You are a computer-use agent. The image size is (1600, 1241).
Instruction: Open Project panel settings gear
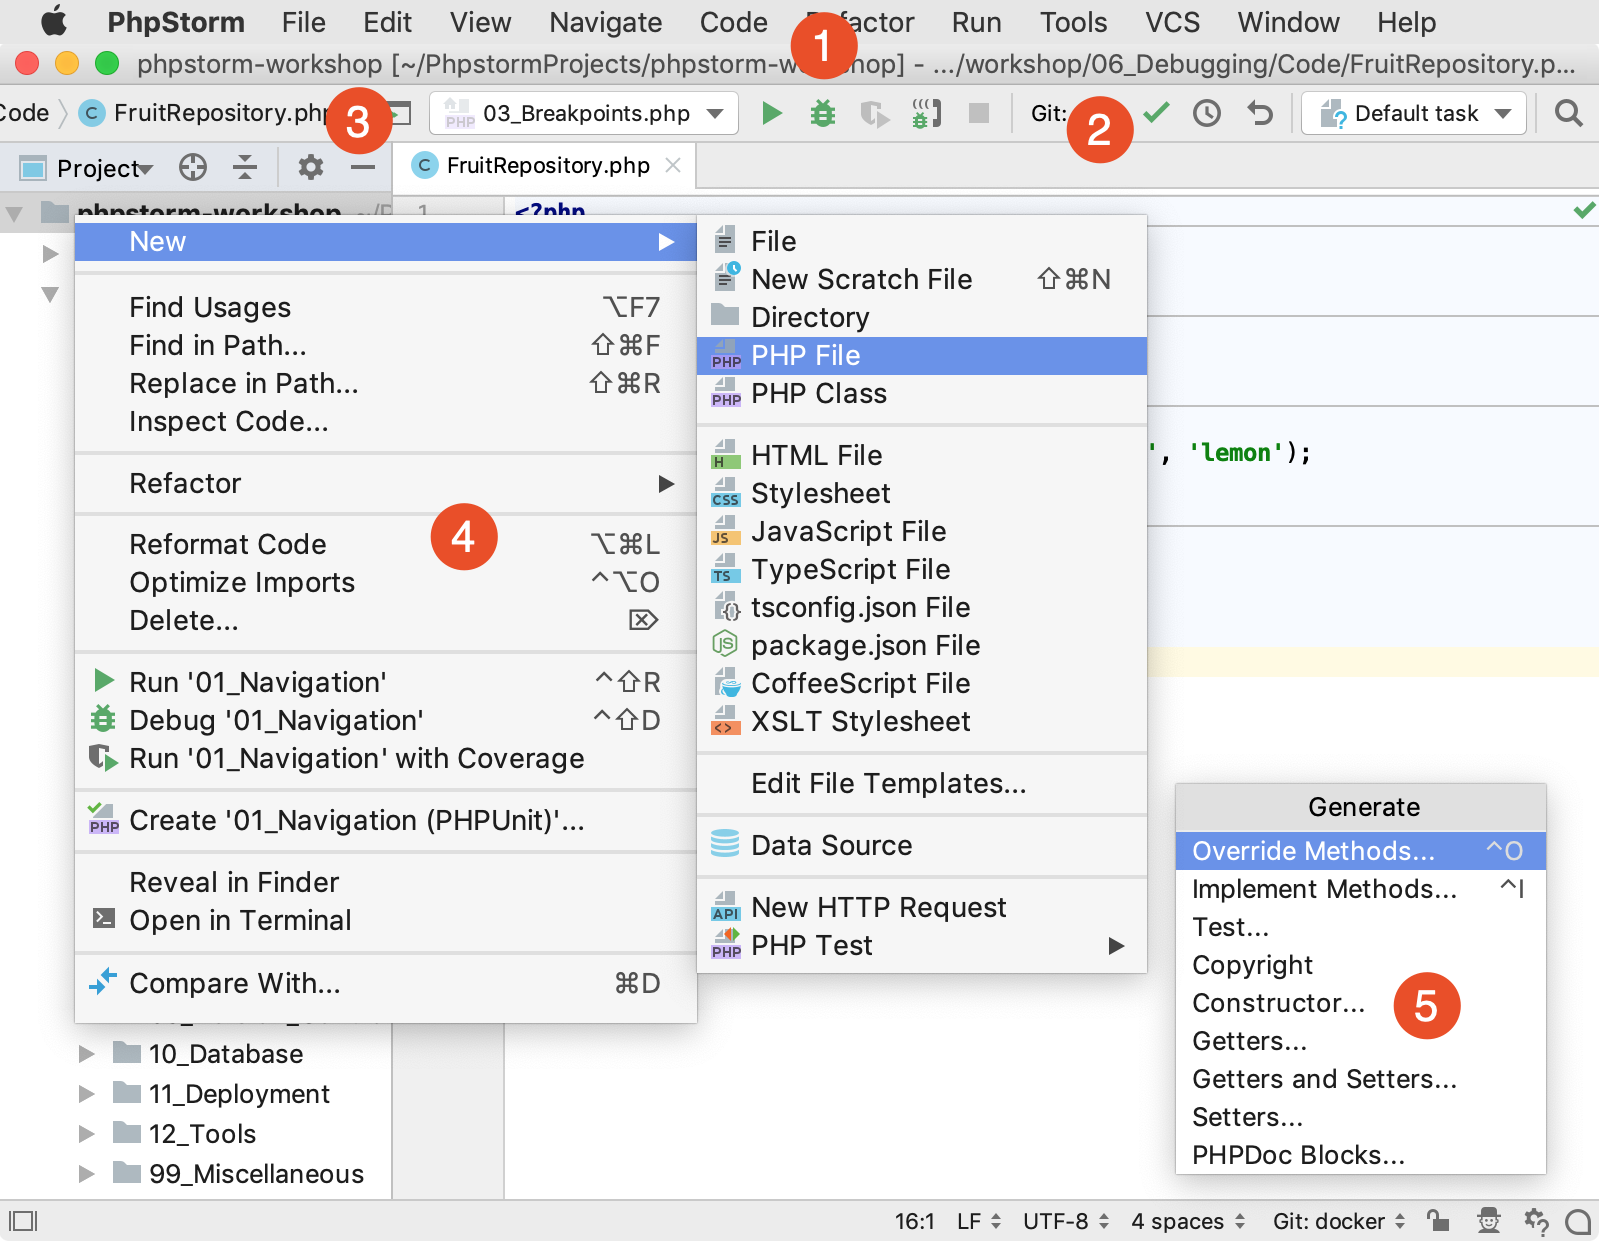pyautogui.click(x=311, y=167)
